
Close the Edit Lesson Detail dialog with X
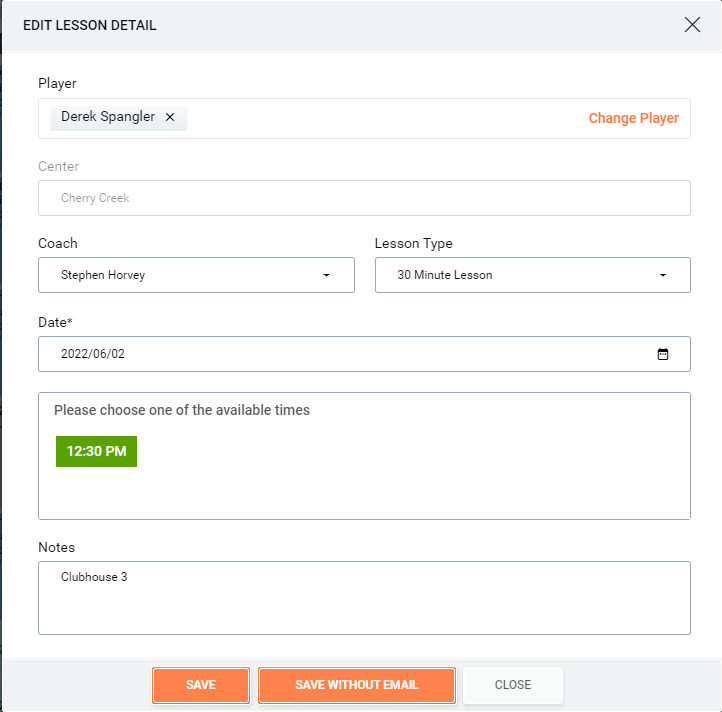[692, 25]
